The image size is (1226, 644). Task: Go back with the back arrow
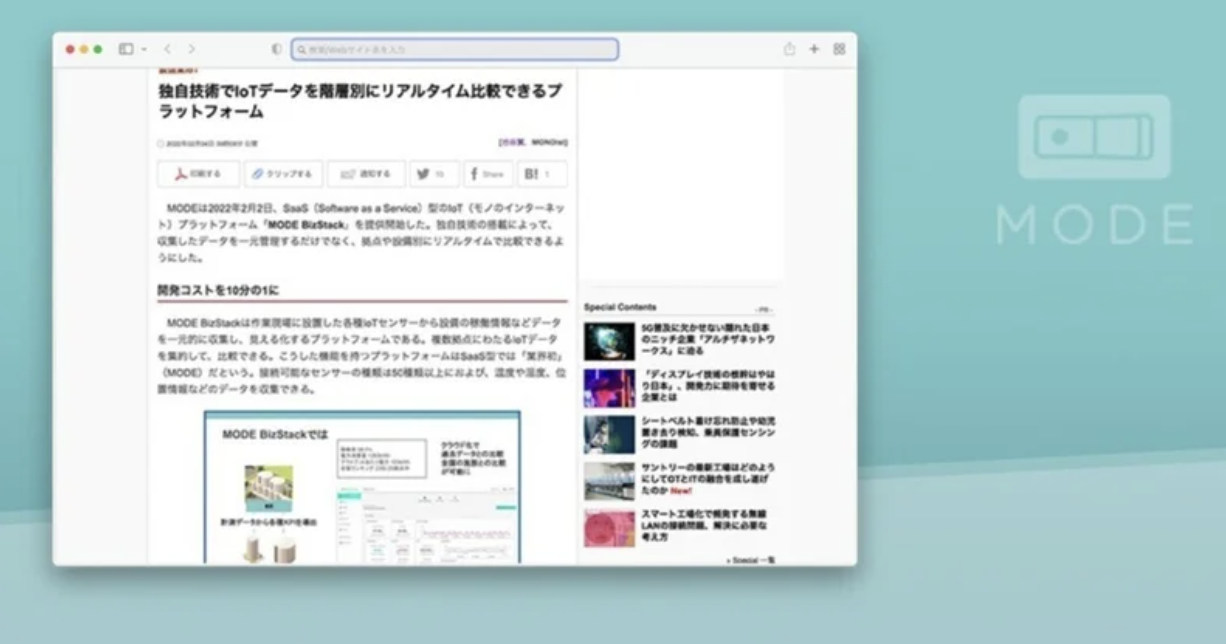167,49
